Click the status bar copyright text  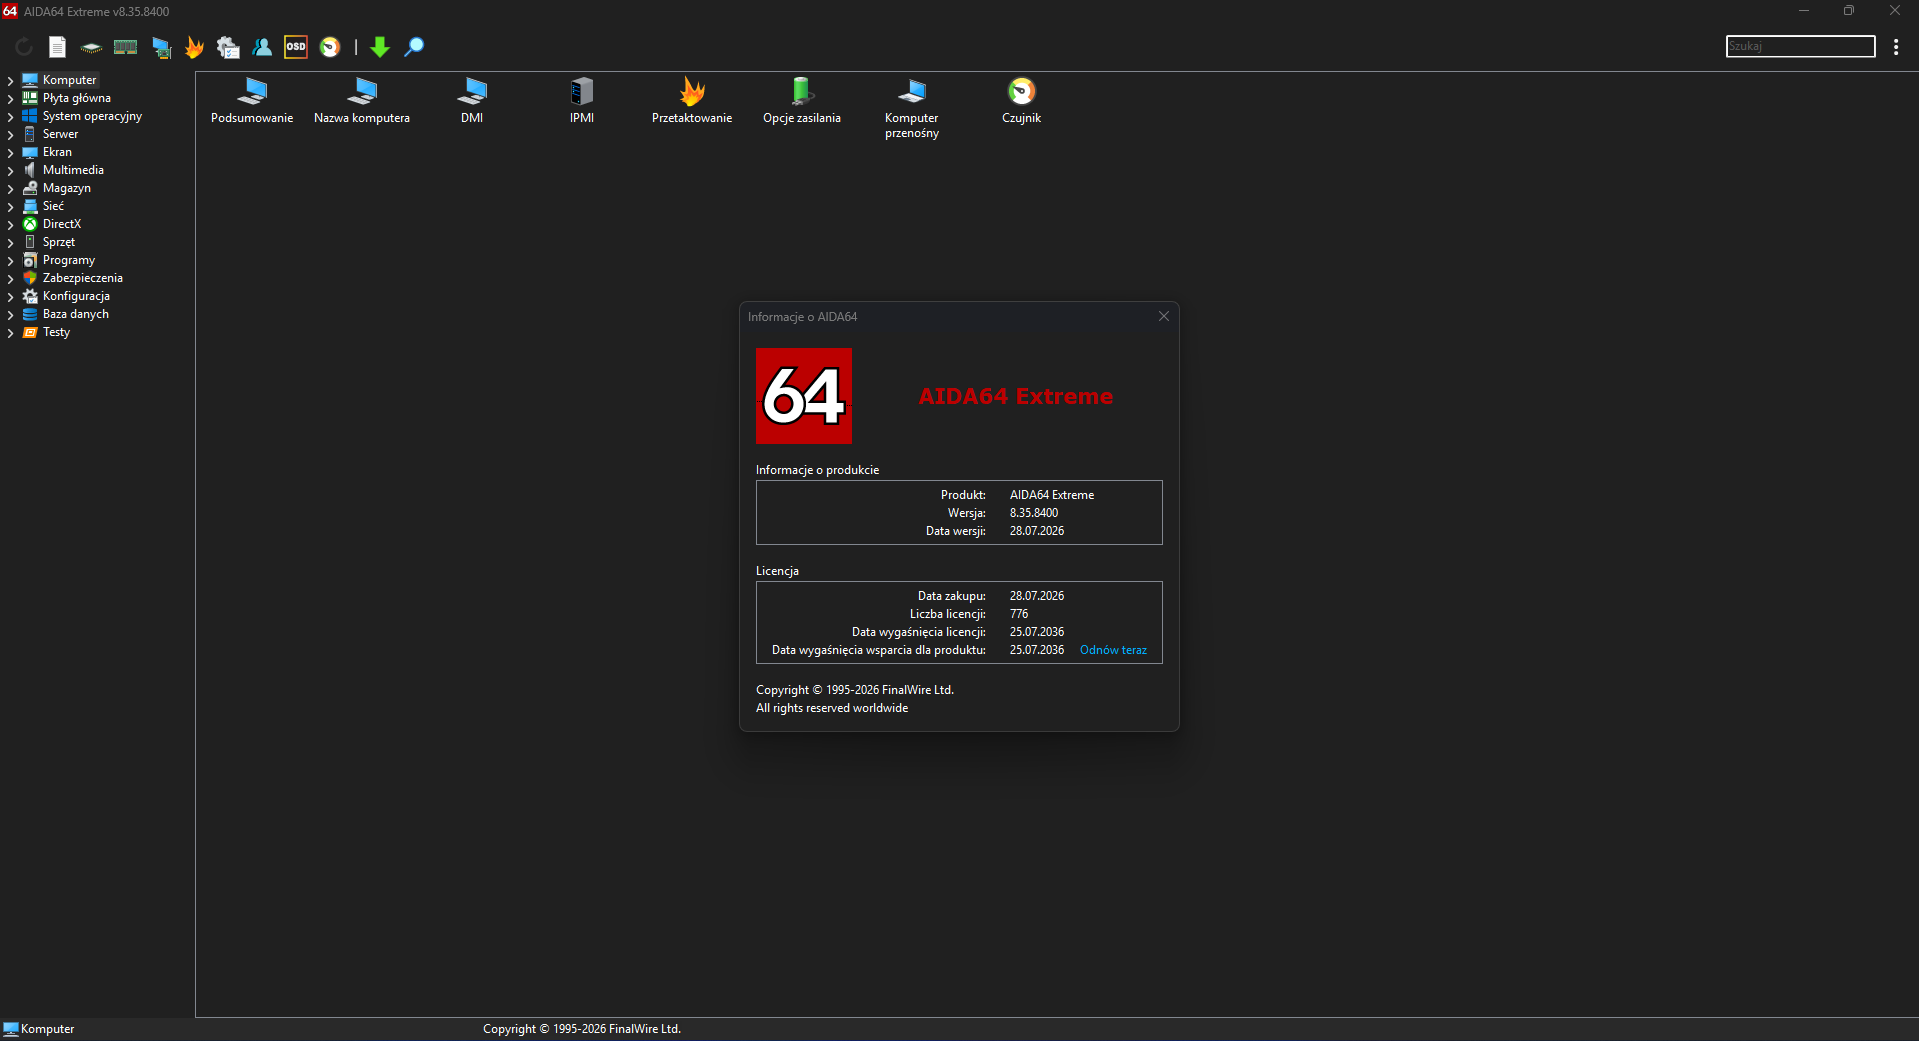point(582,1029)
